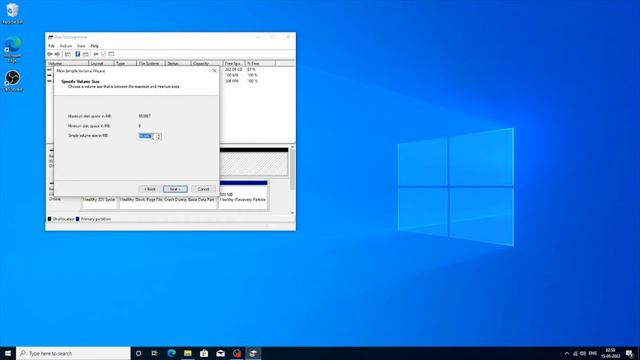Screen dimensions: 640x360
Task: Select the Recycle Bin desktop icon
Action: tap(12, 13)
